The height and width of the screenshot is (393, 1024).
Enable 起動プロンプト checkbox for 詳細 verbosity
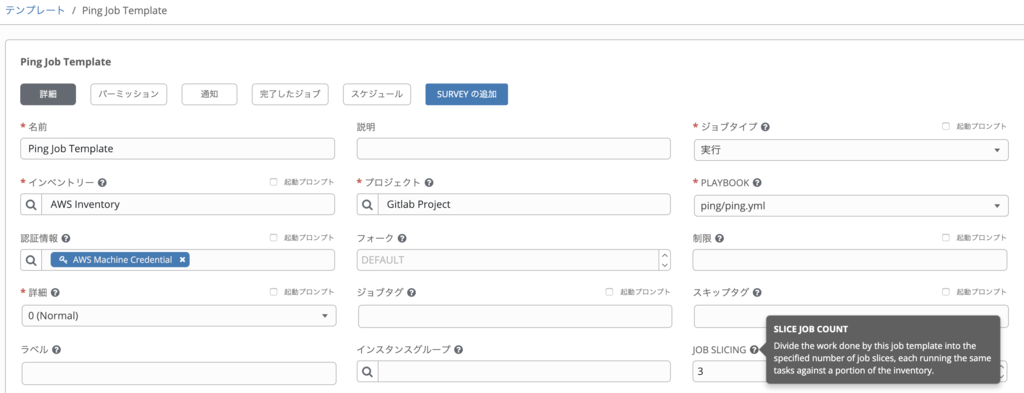[x=274, y=292]
